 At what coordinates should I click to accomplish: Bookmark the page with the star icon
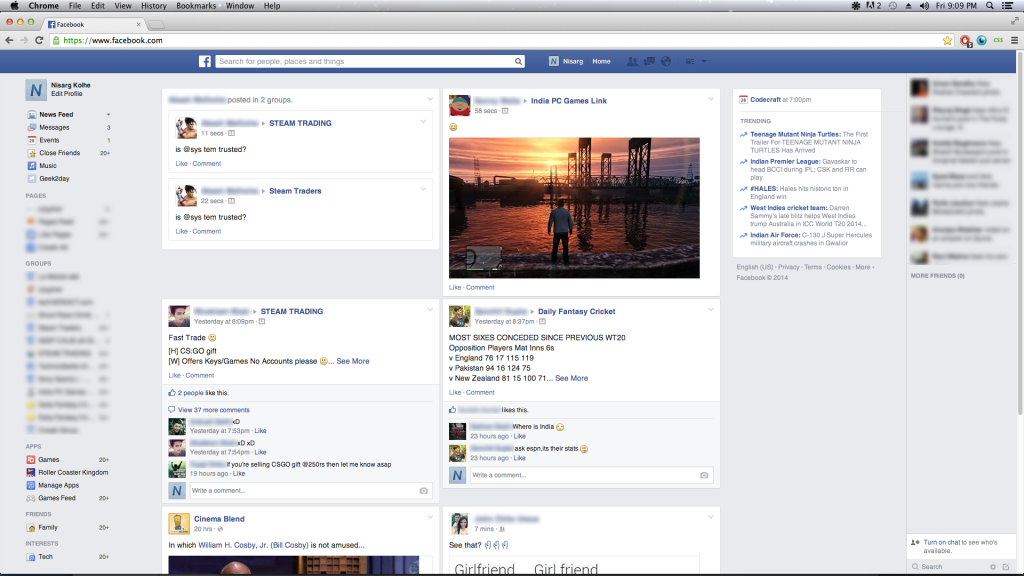pos(948,40)
